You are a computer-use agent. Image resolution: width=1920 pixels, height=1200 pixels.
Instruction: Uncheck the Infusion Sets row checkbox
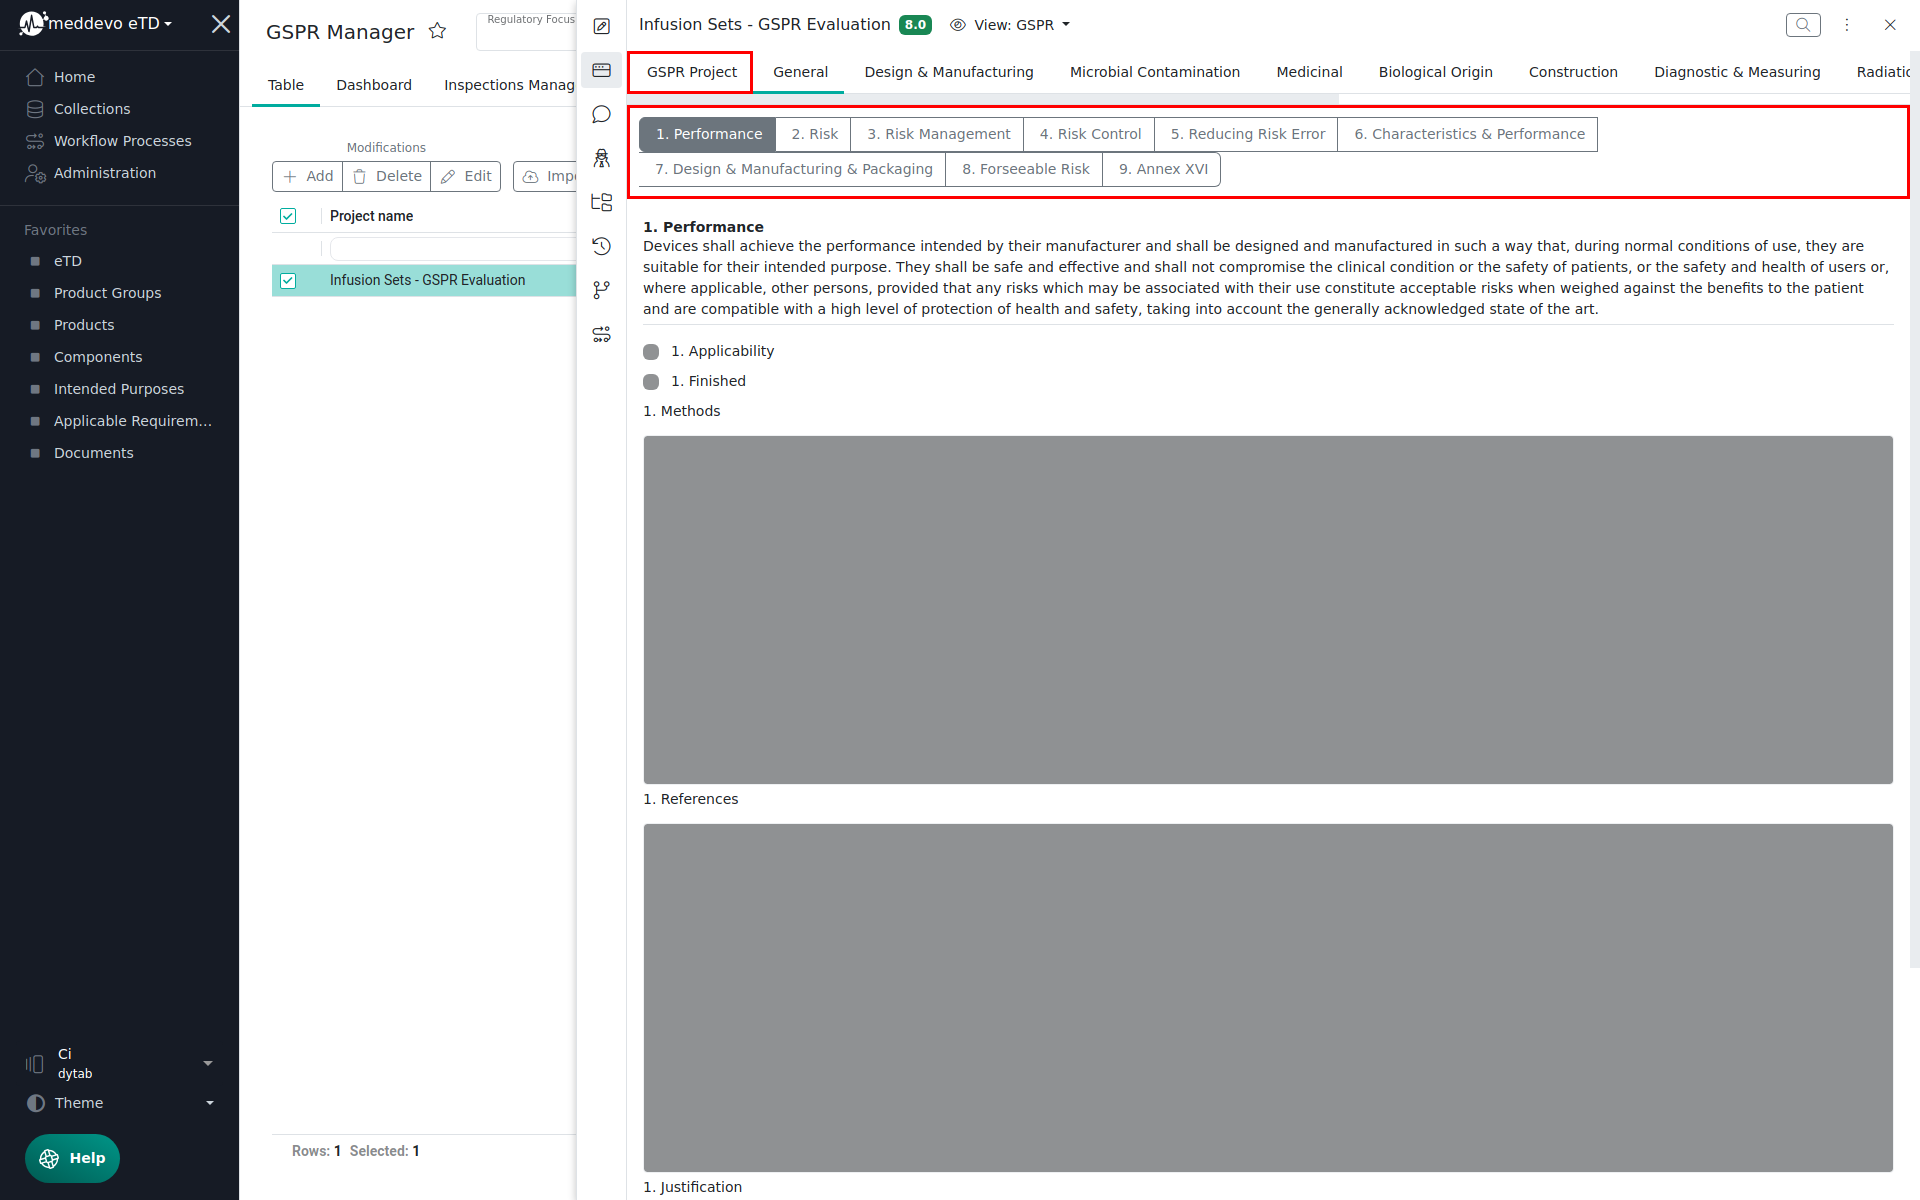(x=288, y=281)
